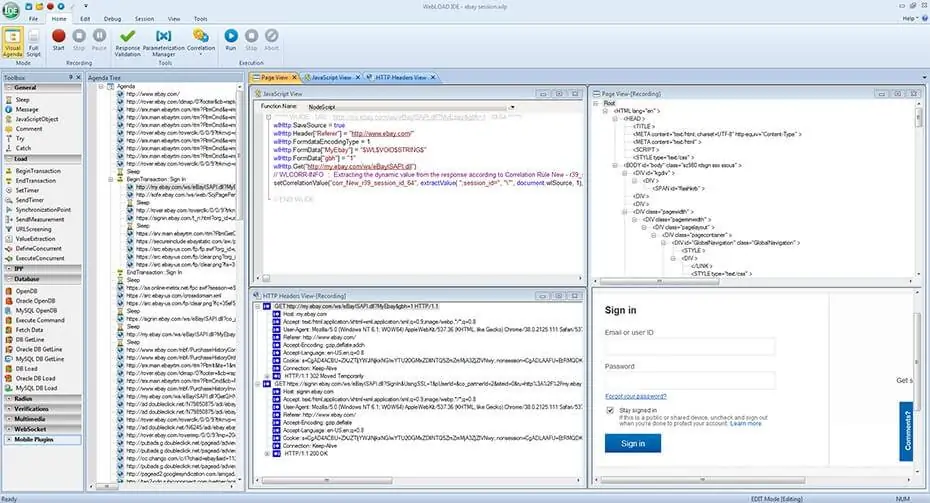Select the EndTransaction toolbox item
The height and width of the screenshot is (503, 930).
click(36, 180)
